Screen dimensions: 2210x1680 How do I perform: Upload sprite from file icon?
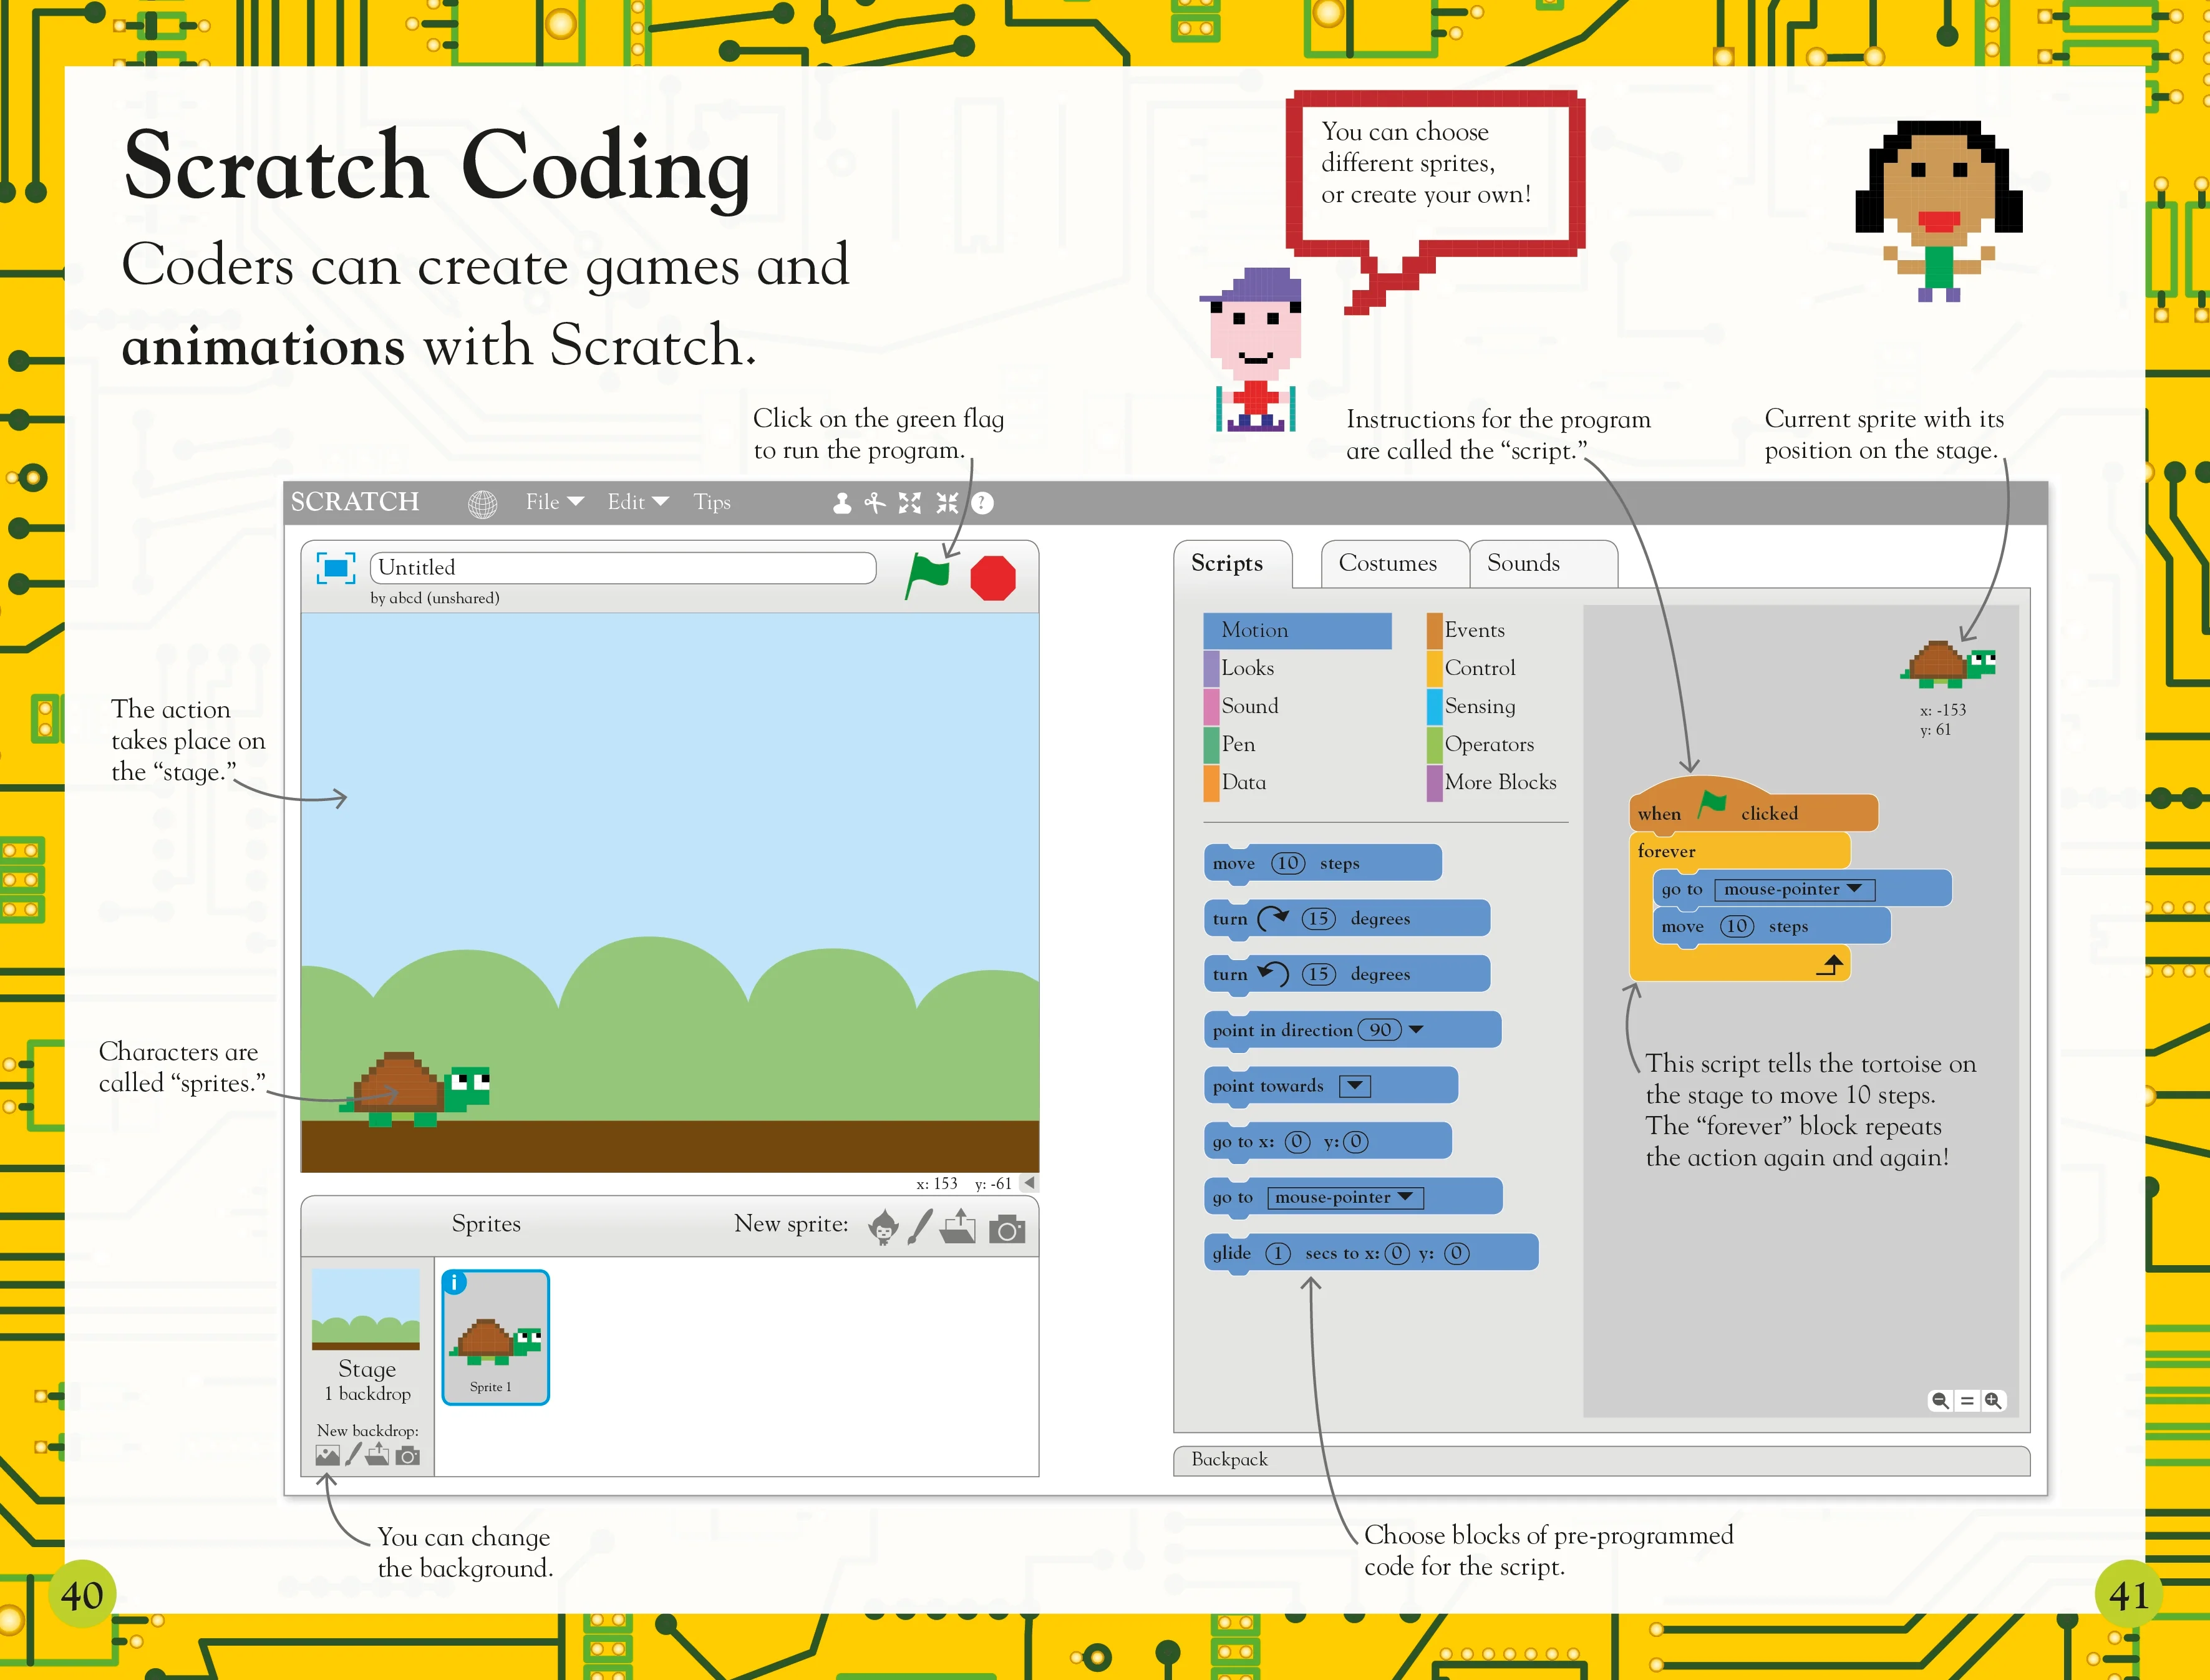pos(958,1227)
